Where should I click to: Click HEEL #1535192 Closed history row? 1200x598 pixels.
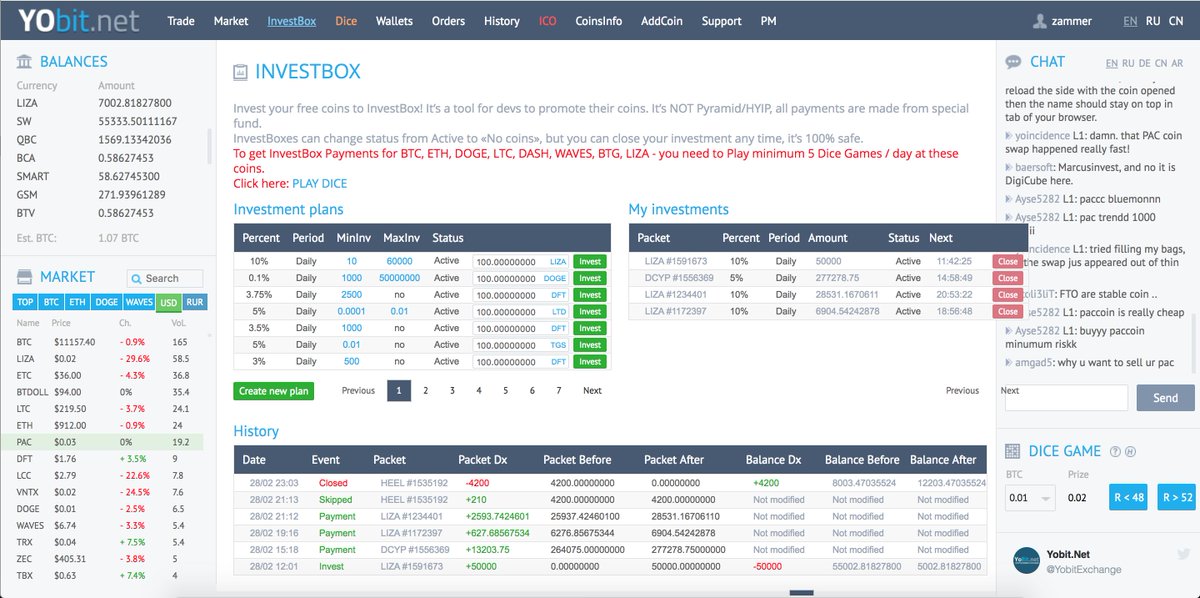610,482
